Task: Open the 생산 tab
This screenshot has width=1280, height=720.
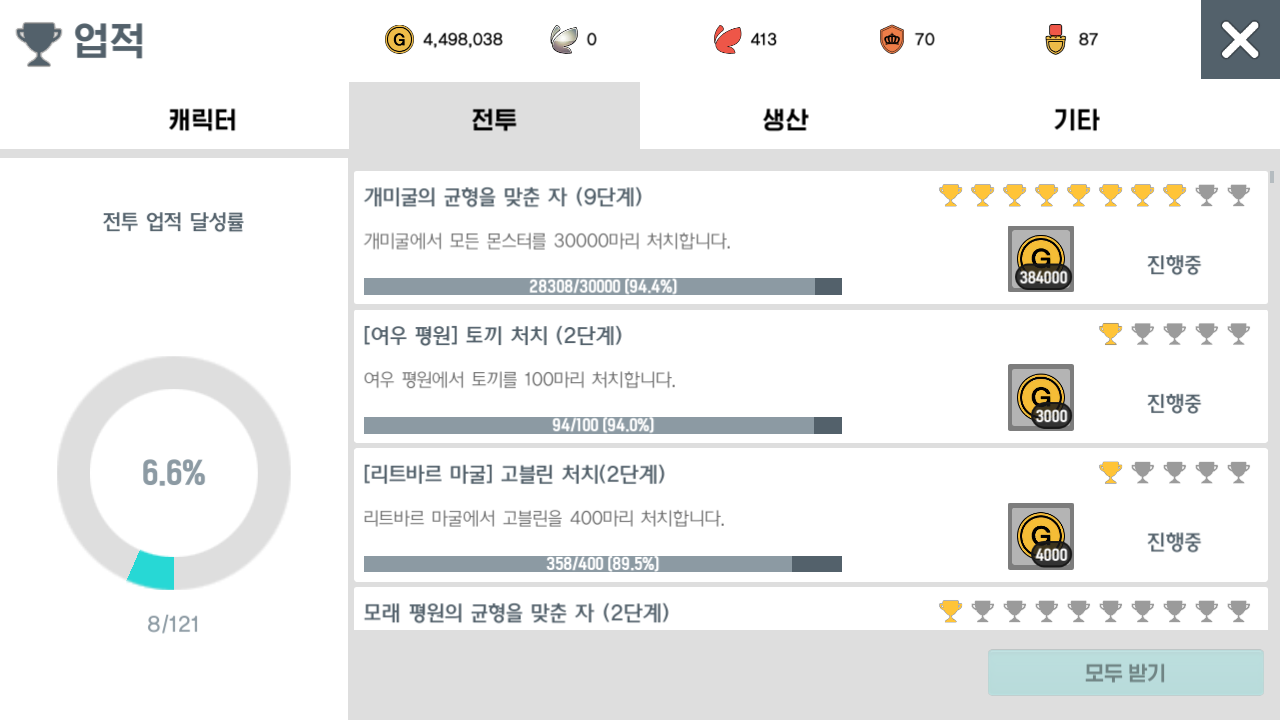Action: click(785, 120)
